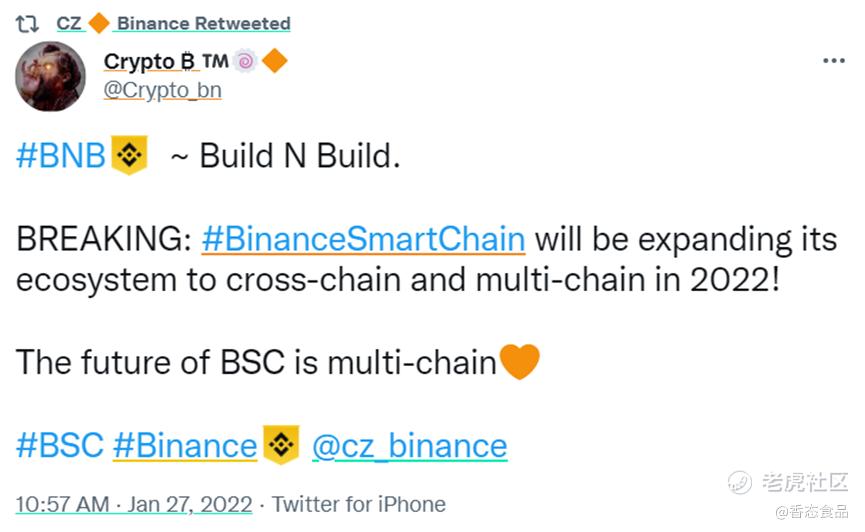Click the 10:57 AM Jan 27, 2022 timestamp
Screen dimensions: 865x532
[134, 504]
